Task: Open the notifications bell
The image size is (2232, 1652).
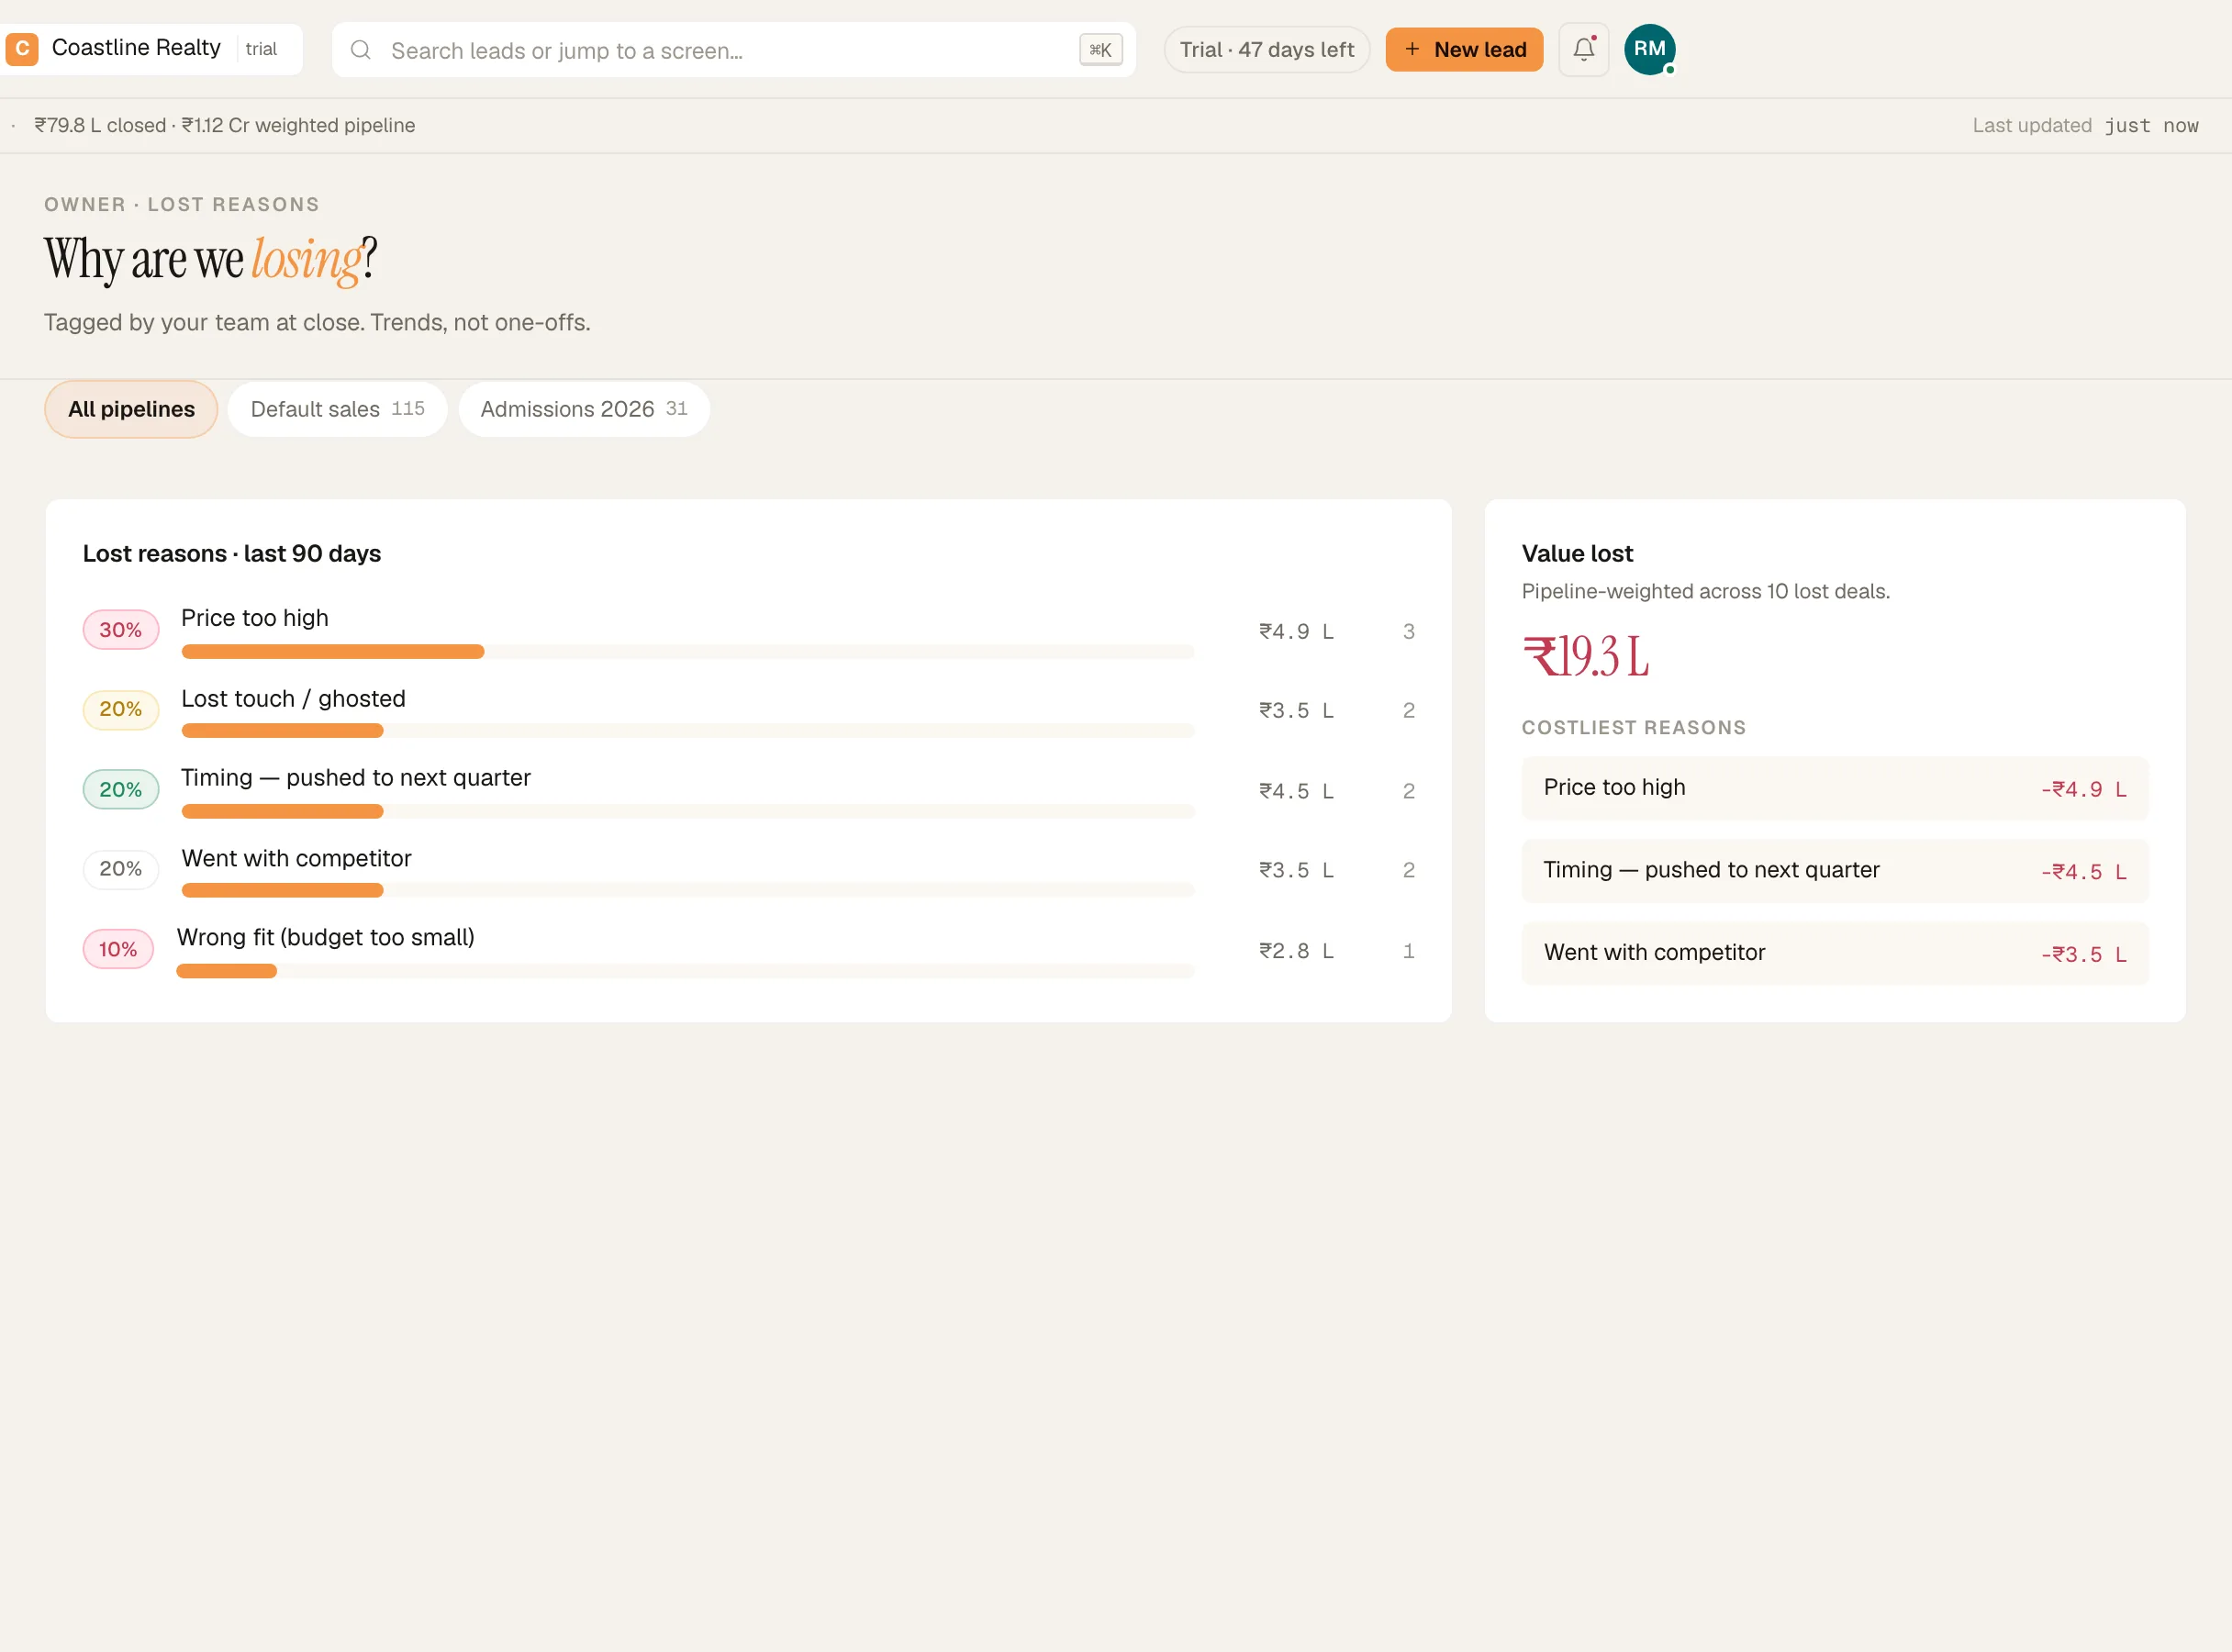Action: (1583, 49)
